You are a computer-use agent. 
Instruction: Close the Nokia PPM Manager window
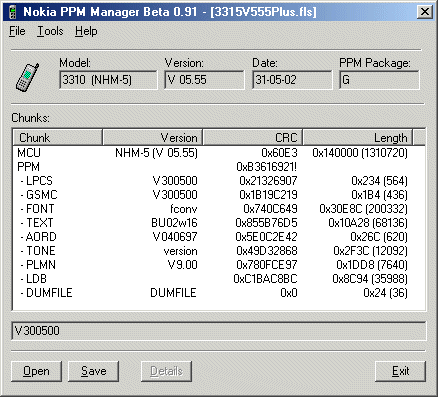[425, 12]
